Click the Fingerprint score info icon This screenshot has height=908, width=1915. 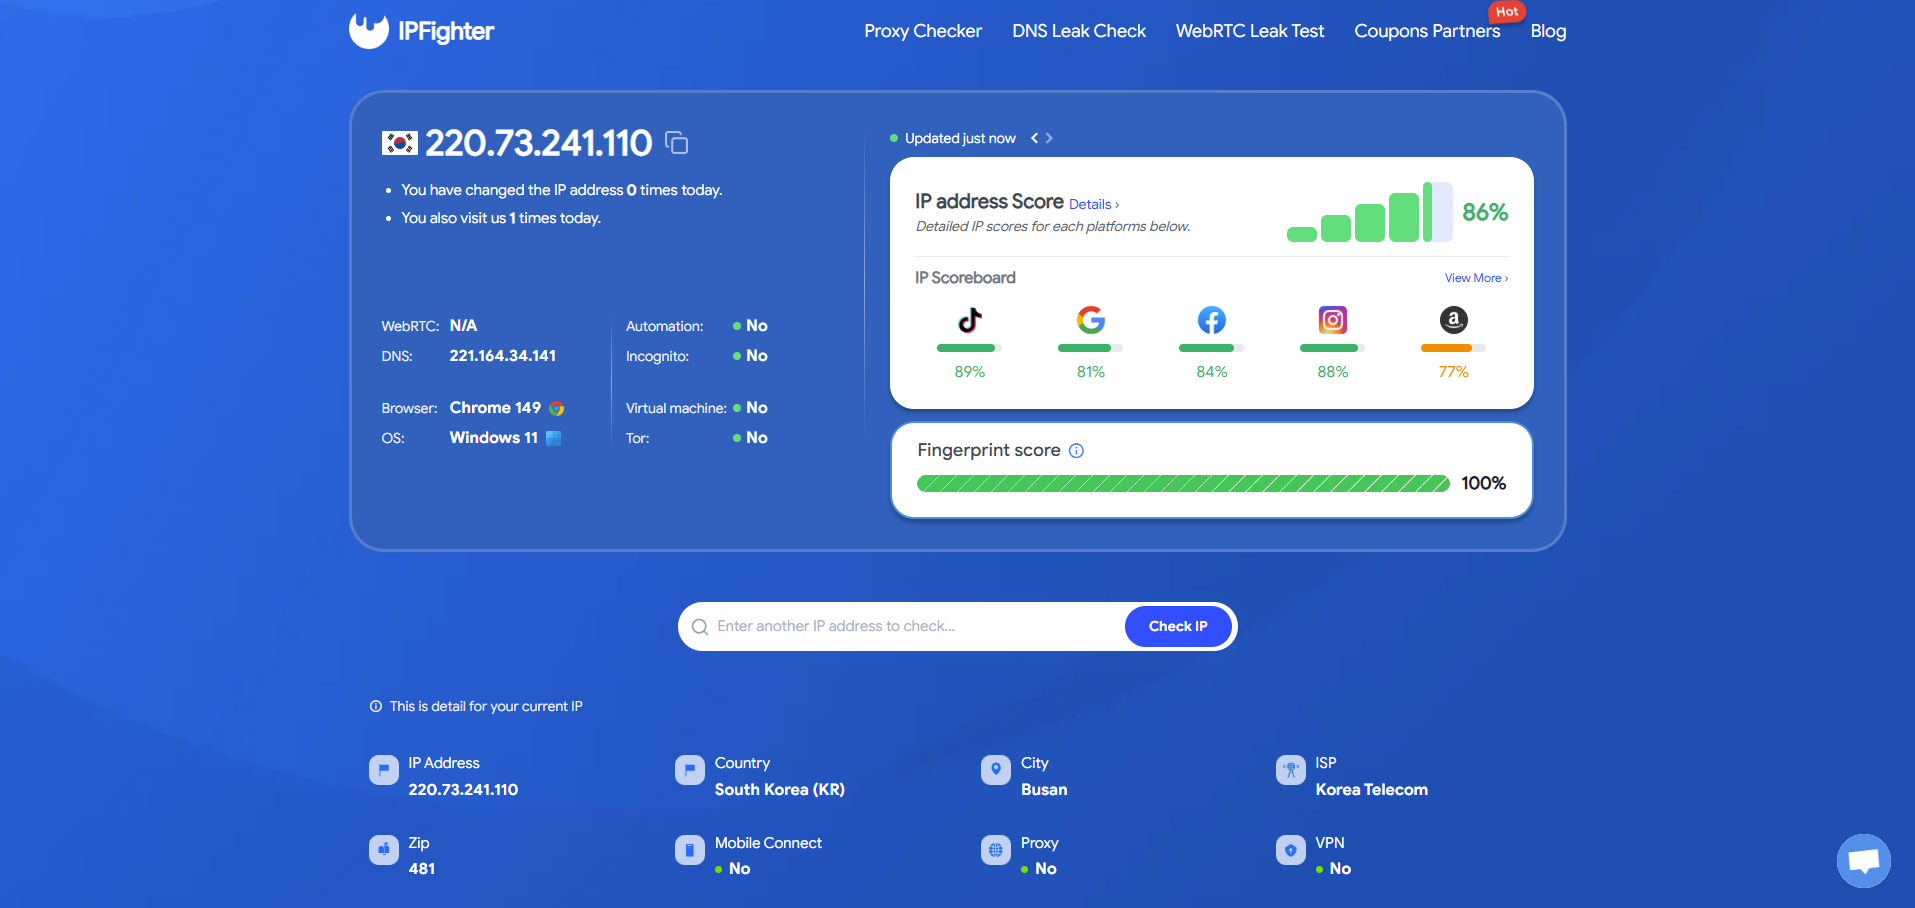pyautogui.click(x=1076, y=451)
